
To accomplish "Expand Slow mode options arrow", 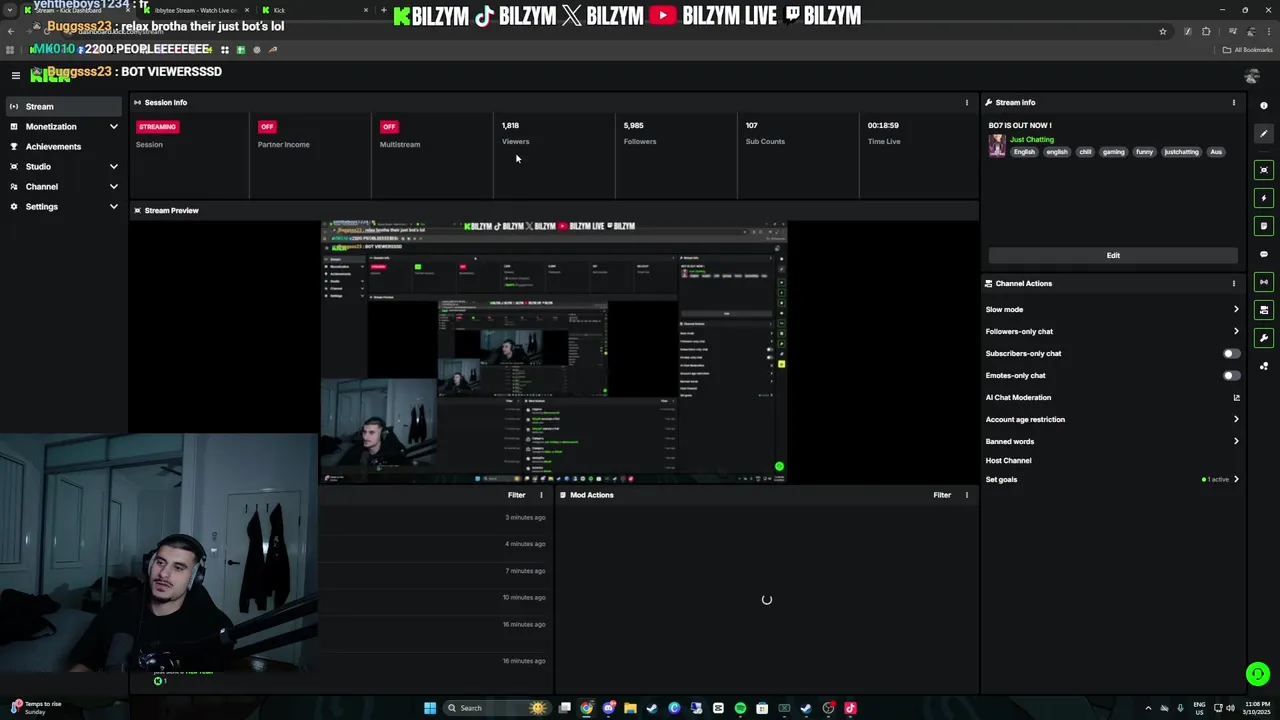I will (1236, 309).
